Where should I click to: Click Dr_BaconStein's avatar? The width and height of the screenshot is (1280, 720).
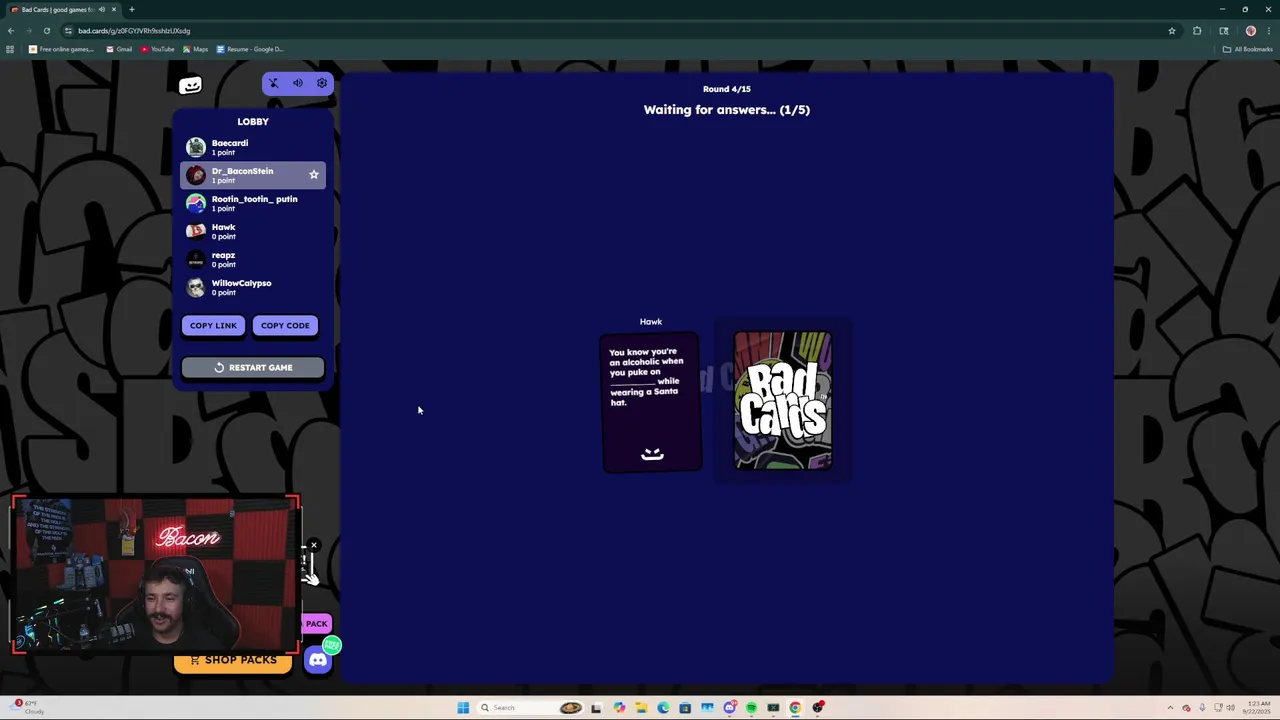click(196, 175)
